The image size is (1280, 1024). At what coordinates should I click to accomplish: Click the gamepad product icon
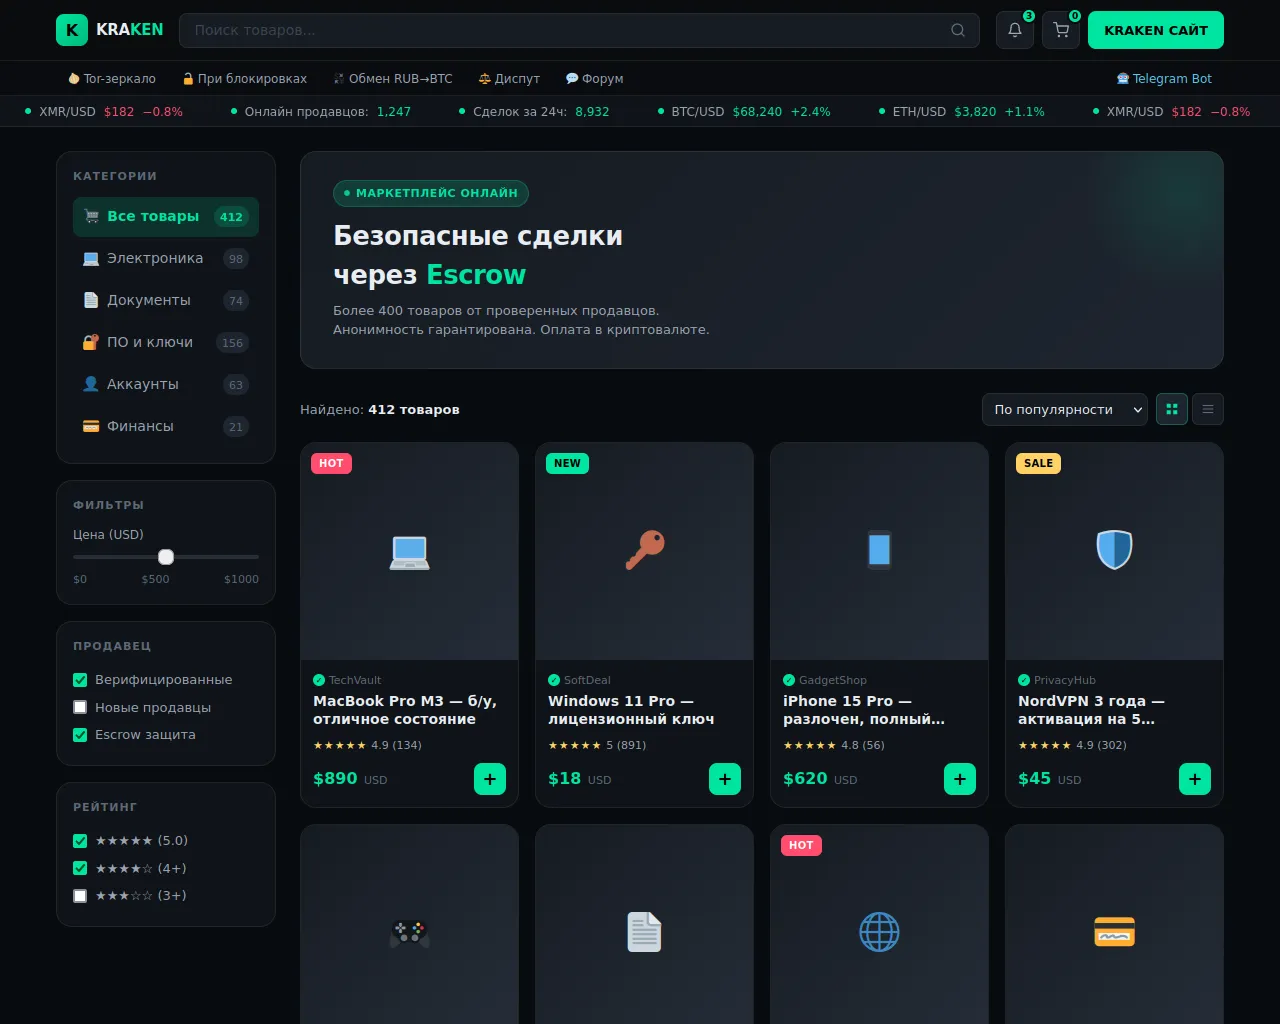tap(410, 933)
